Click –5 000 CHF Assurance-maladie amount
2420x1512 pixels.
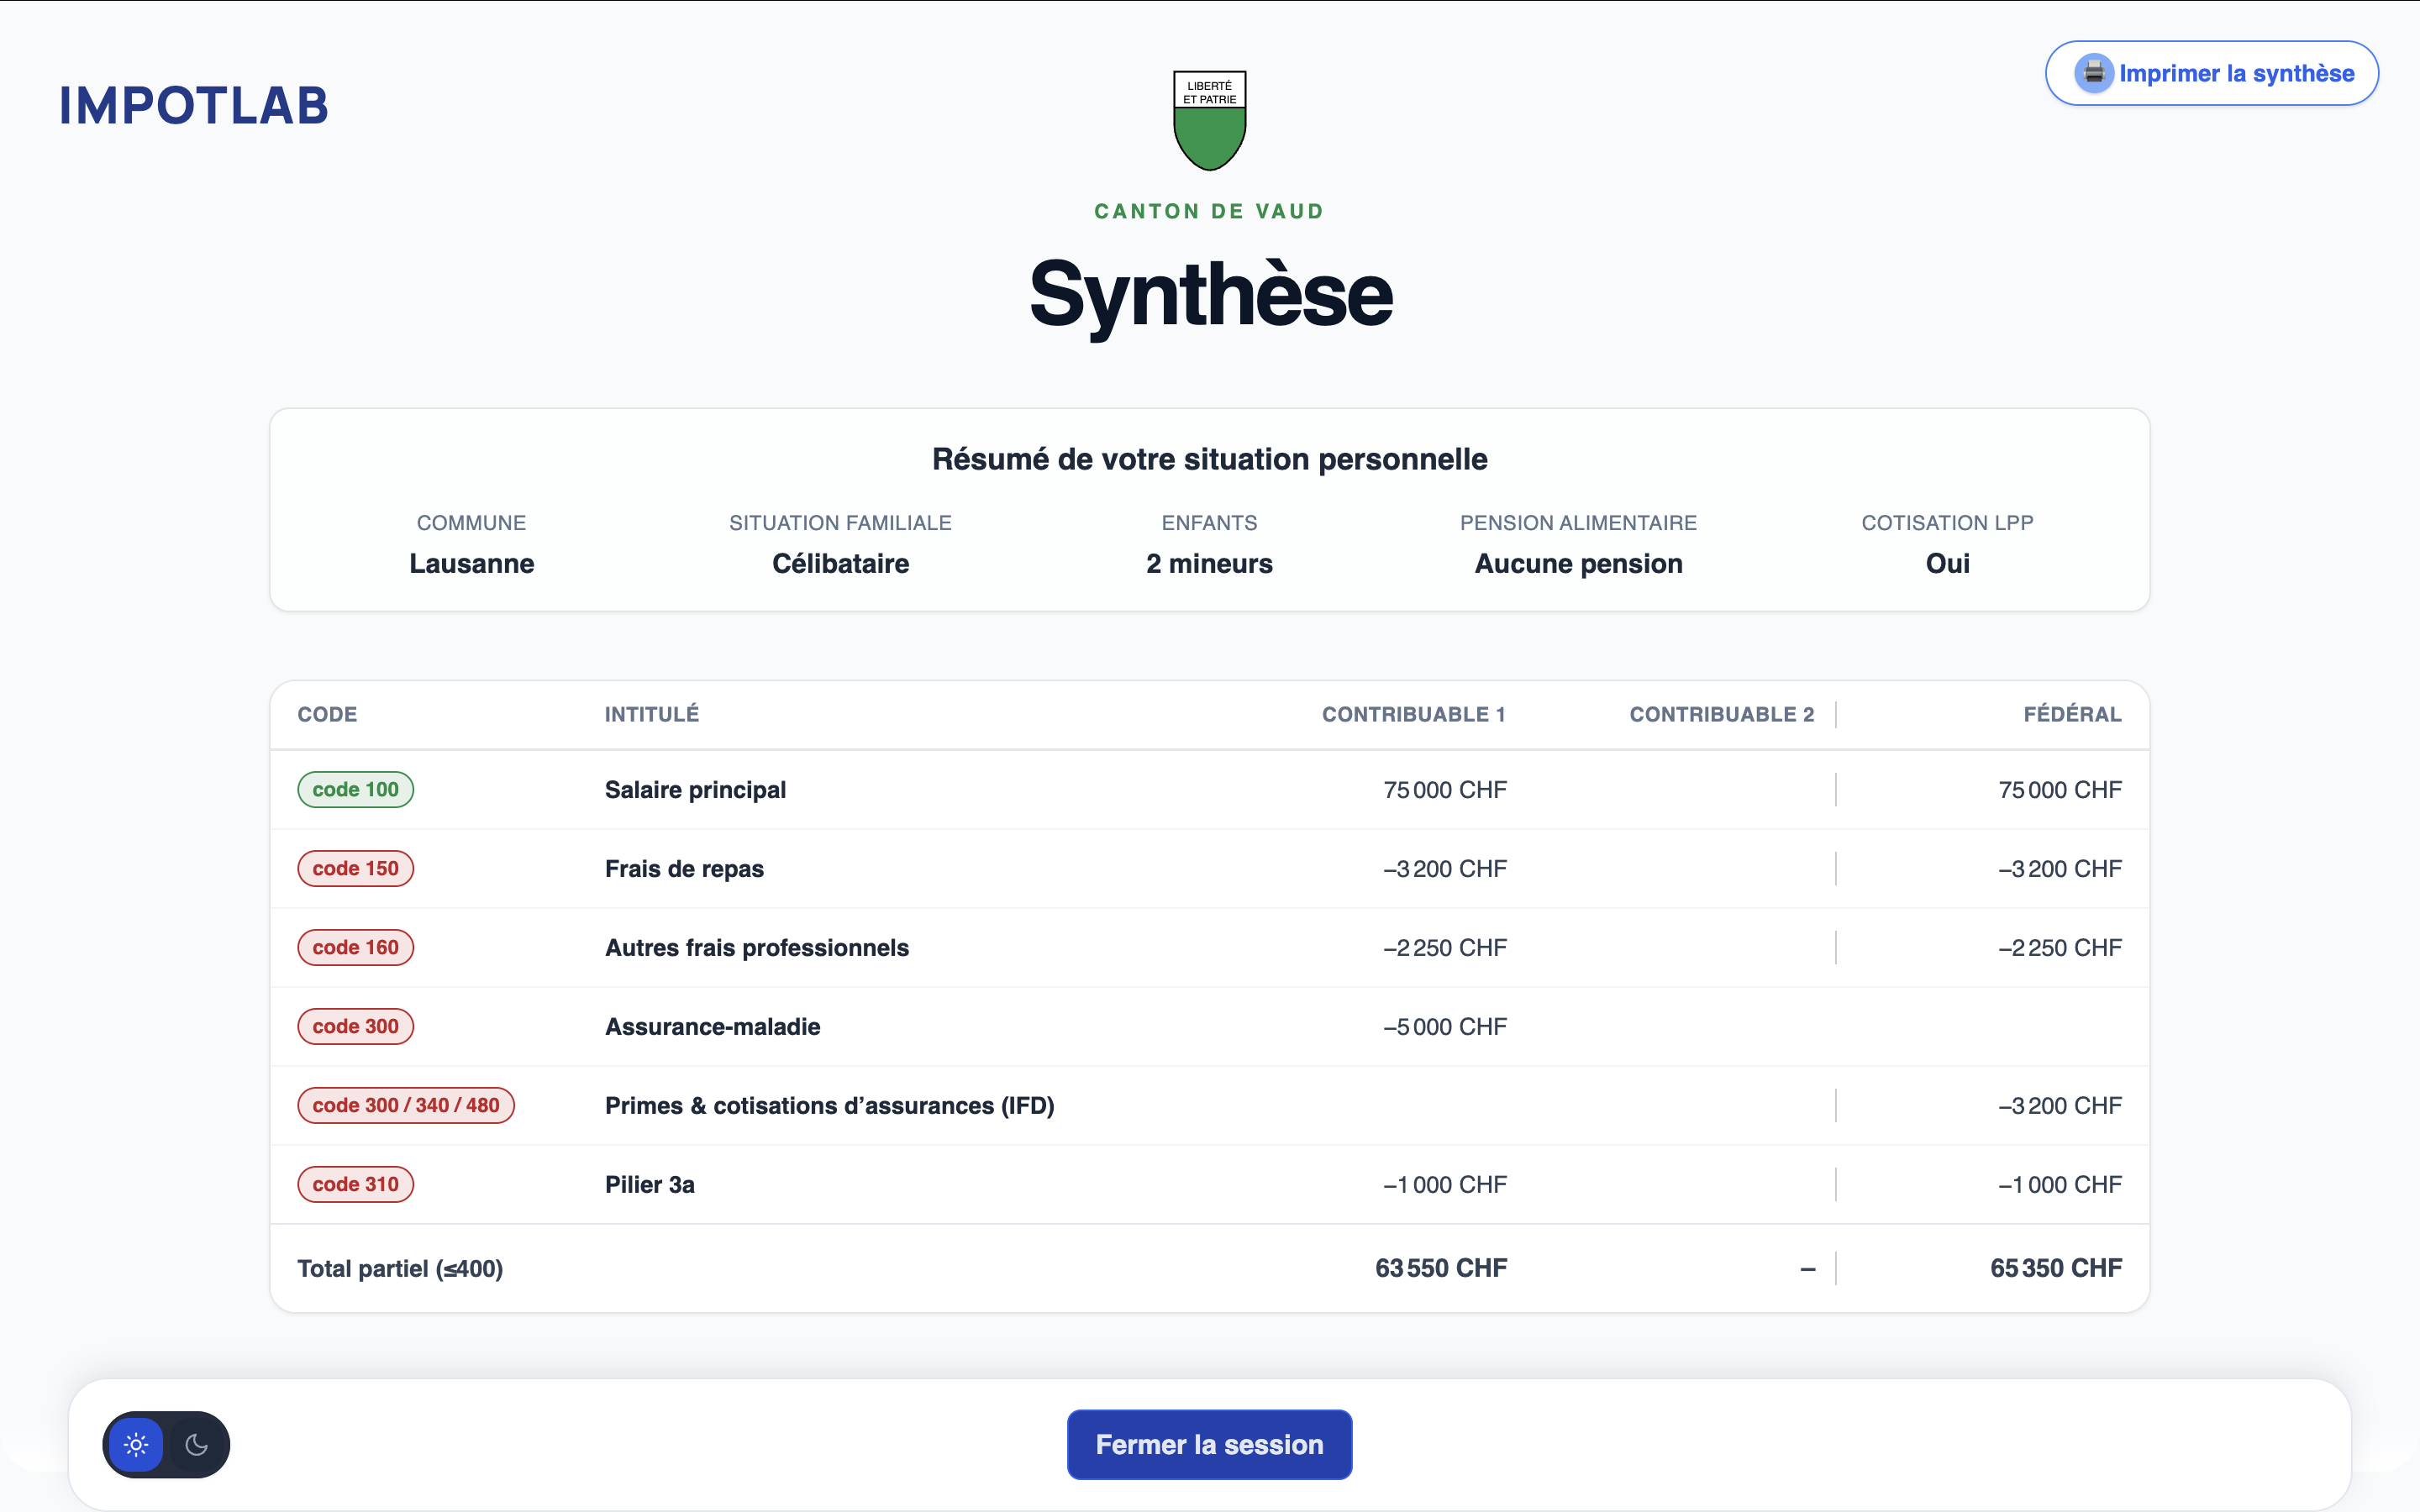pyautogui.click(x=1445, y=1027)
